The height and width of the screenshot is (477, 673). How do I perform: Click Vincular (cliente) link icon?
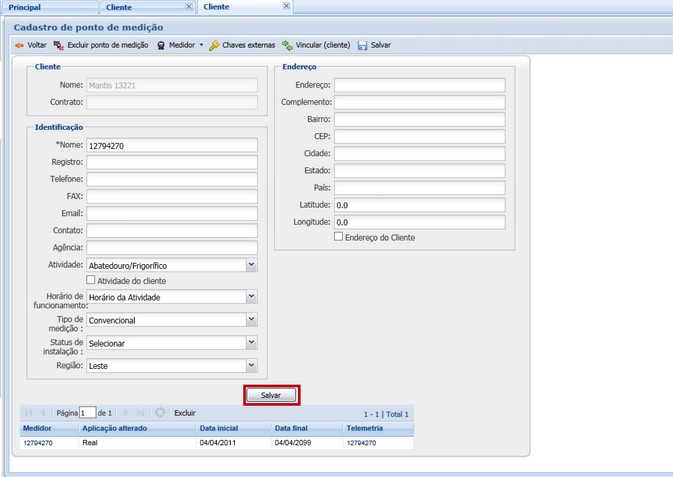tap(287, 45)
